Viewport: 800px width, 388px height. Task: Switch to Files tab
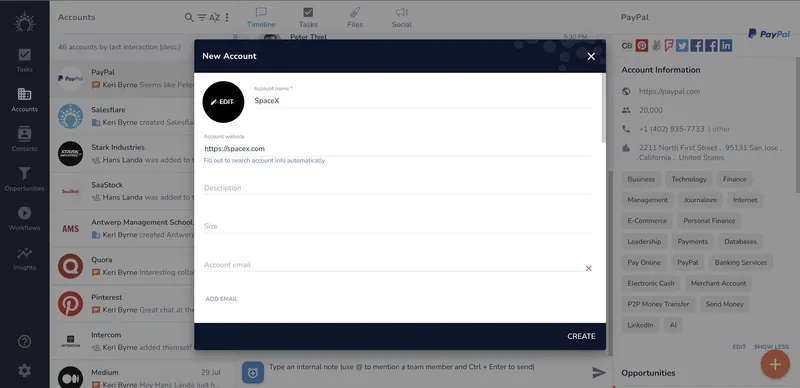[x=355, y=17]
